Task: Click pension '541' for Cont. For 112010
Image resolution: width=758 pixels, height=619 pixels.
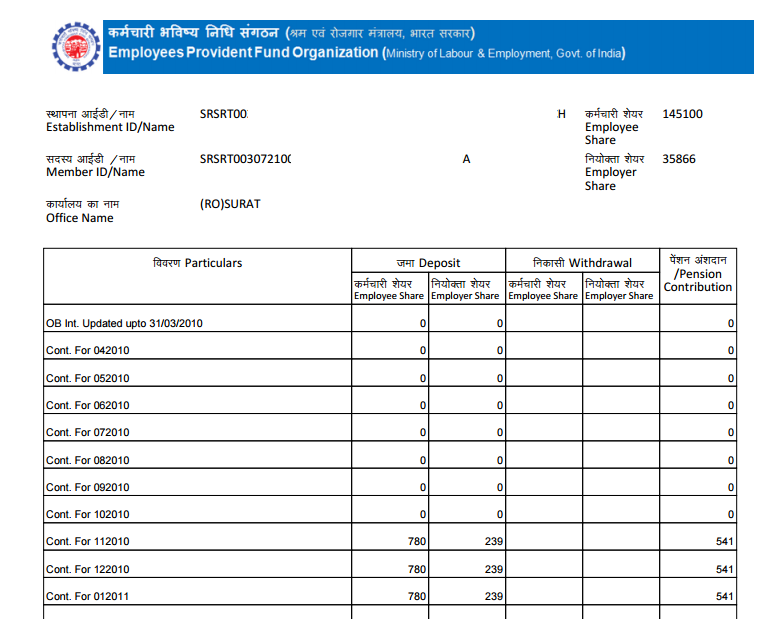Action: 725,542
